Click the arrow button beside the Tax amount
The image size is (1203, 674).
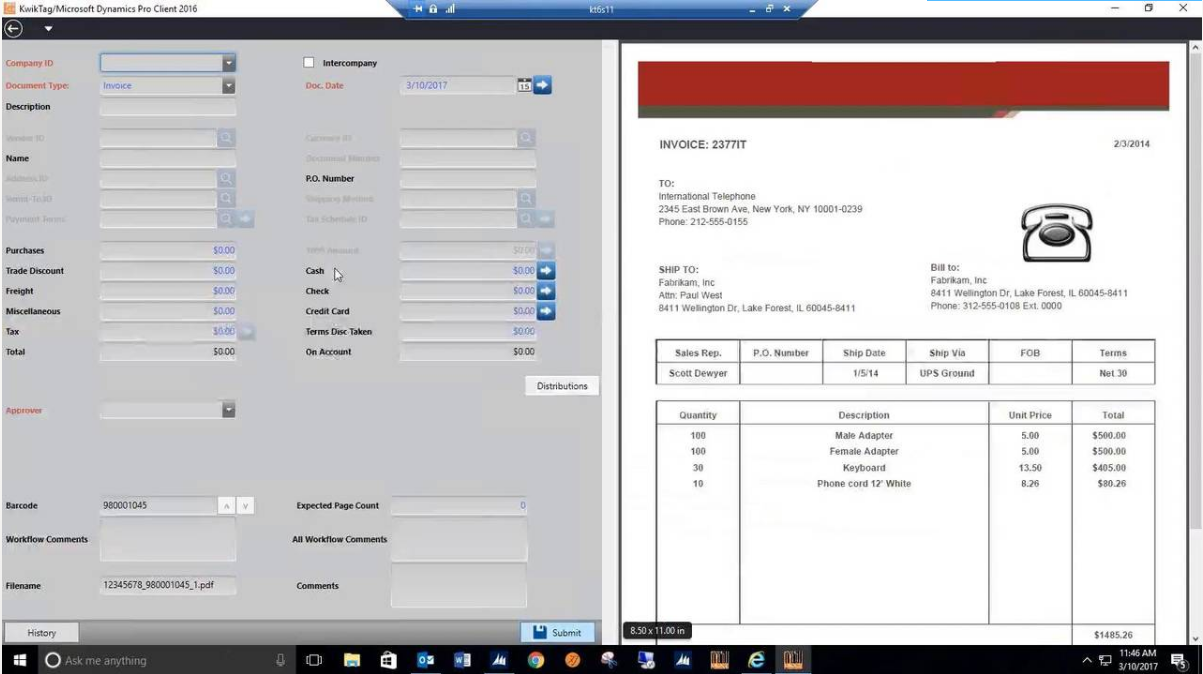pyautogui.click(x=246, y=331)
